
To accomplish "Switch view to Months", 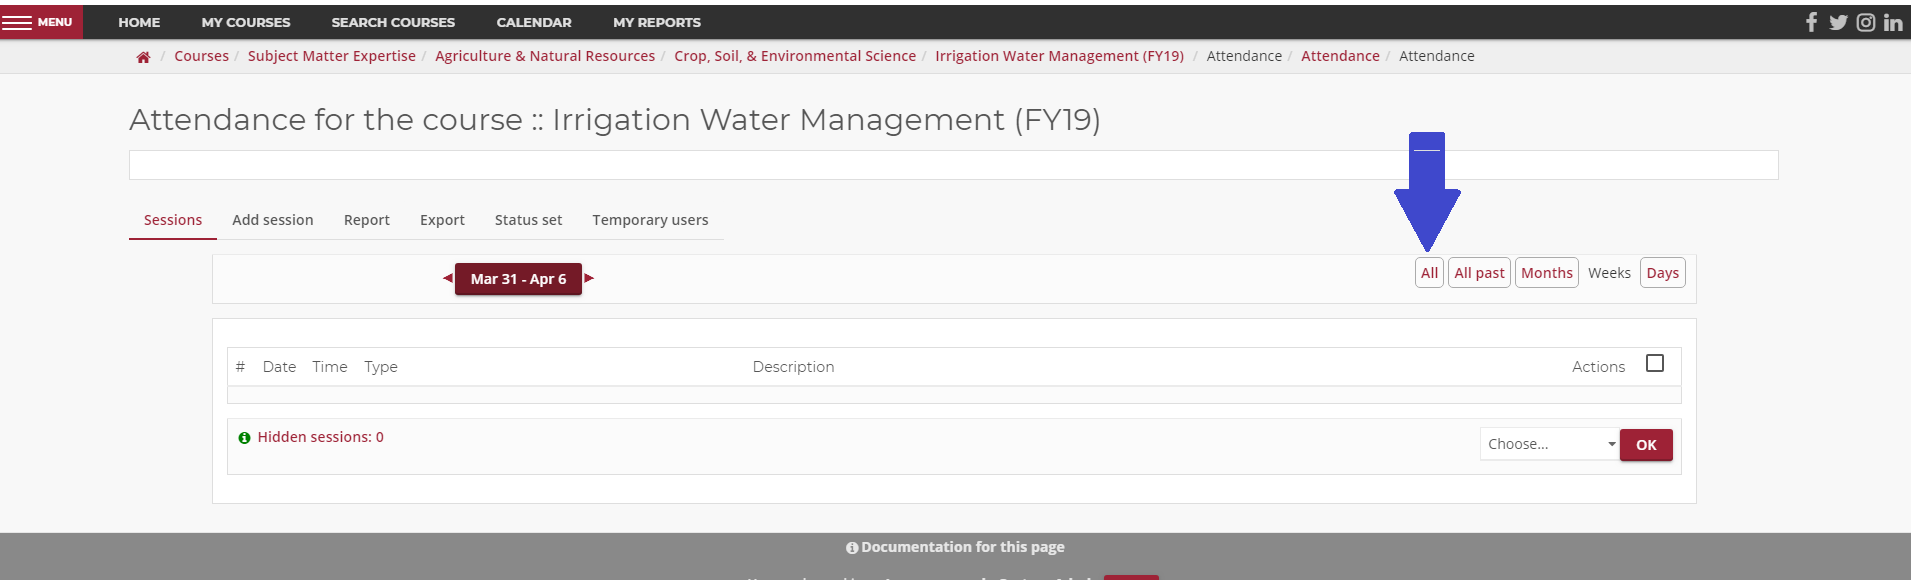I will point(1547,273).
